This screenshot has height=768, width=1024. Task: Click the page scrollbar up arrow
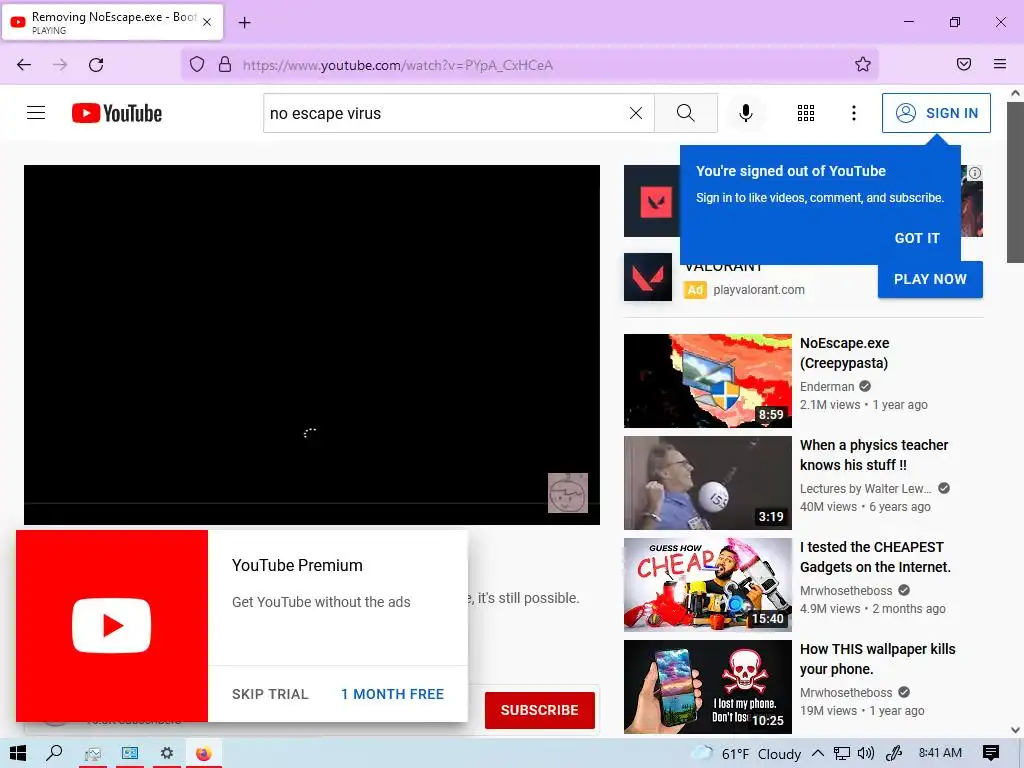[x=1016, y=93]
